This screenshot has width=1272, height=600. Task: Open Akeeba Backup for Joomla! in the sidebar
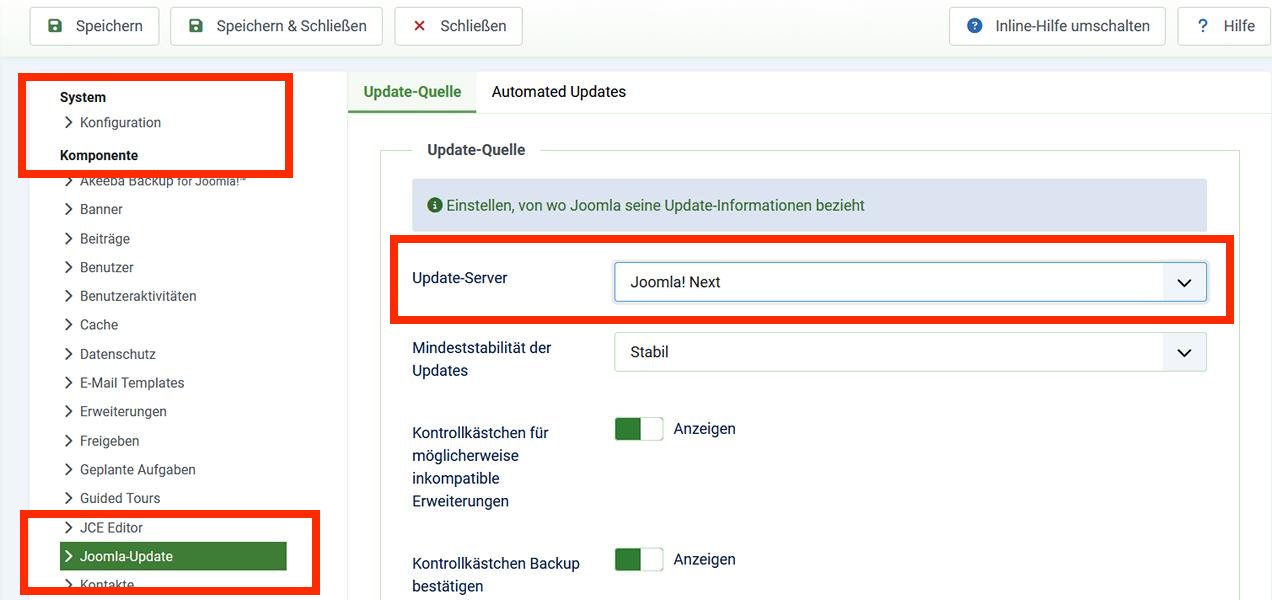(165, 180)
